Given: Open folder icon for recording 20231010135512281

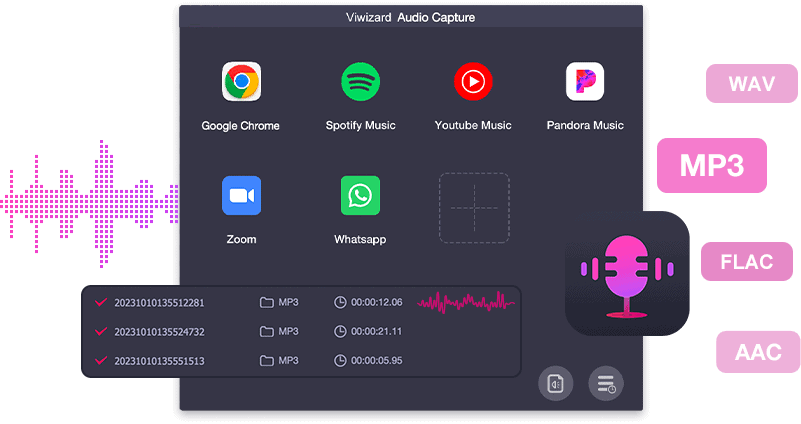Looking at the screenshot, I should pos(267,302).
